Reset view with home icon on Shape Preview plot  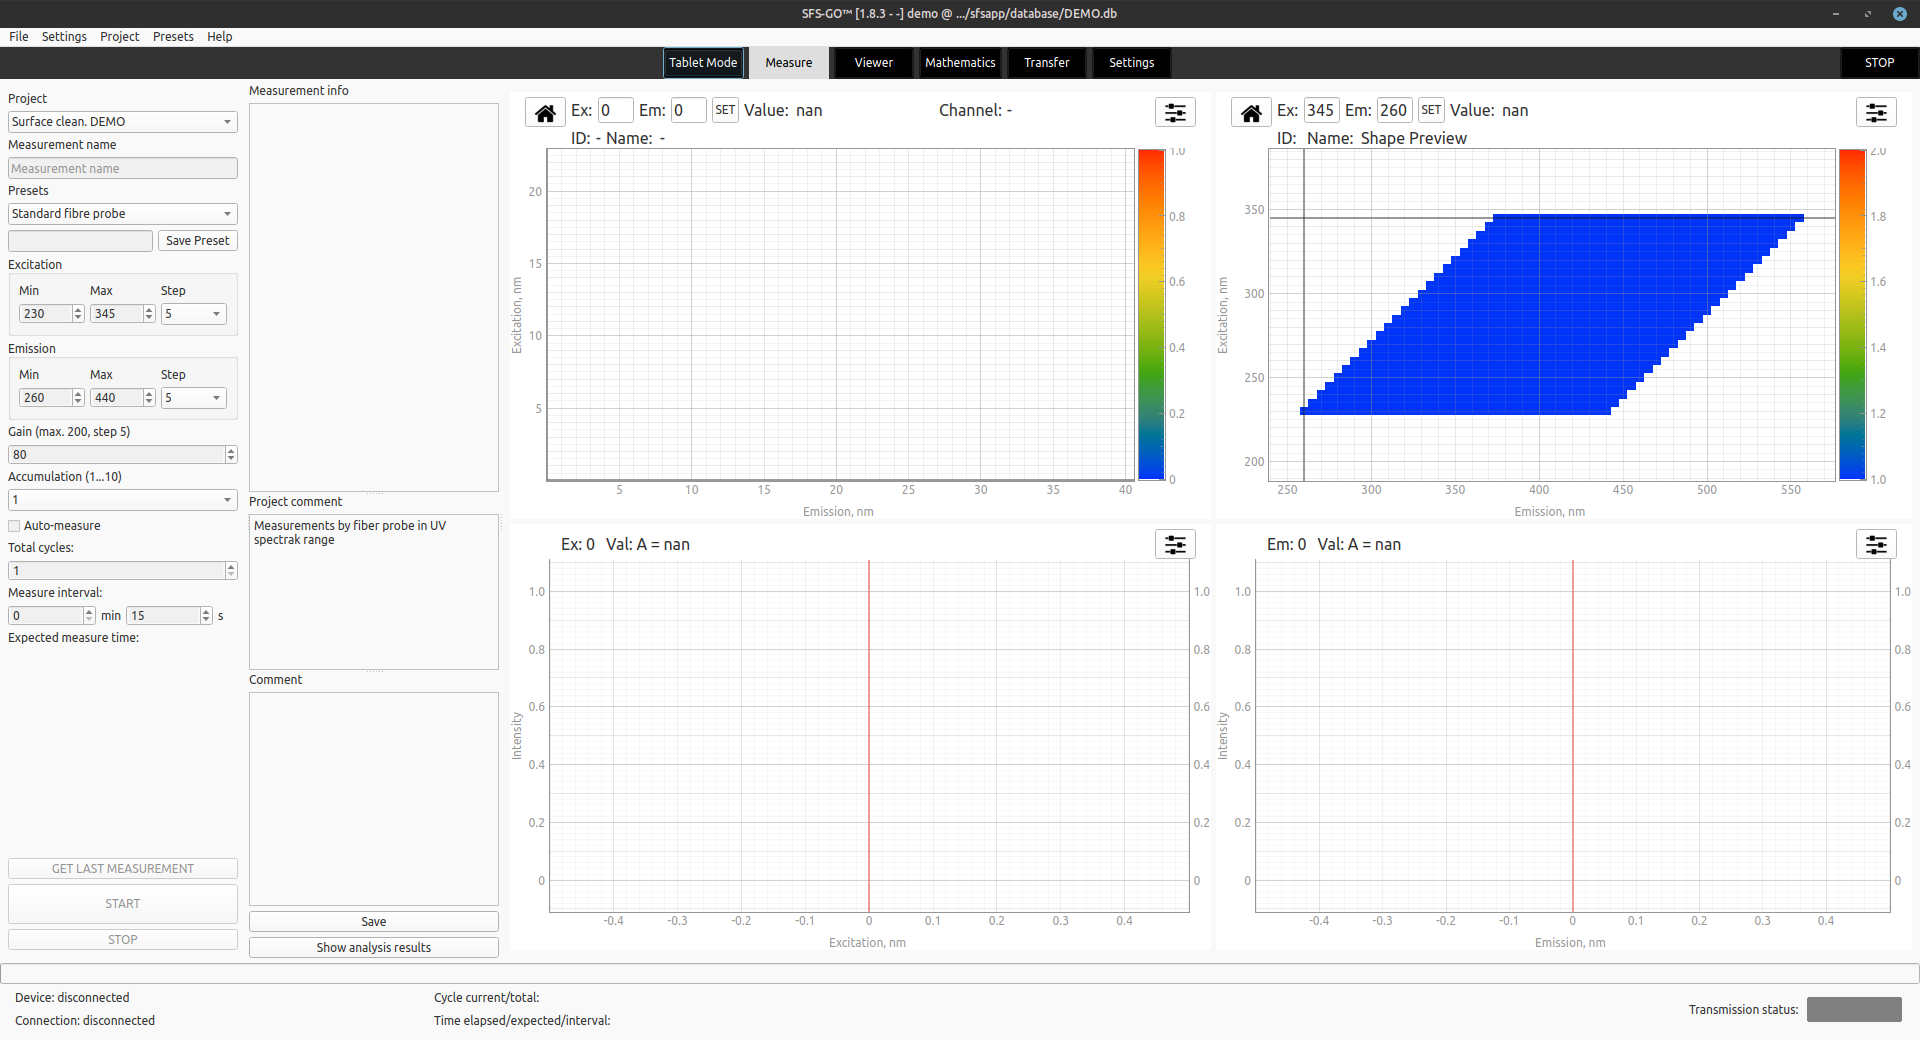coord(1250,111)
